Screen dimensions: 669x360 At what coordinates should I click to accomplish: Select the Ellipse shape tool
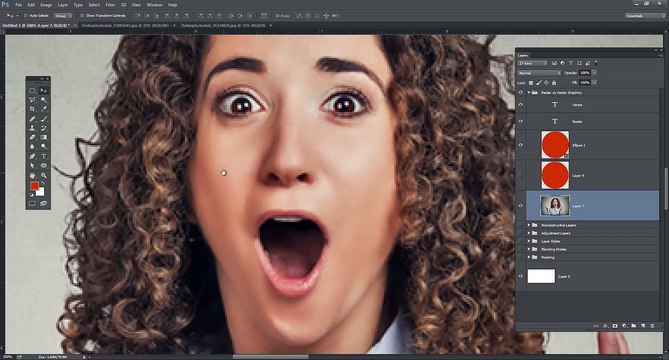44,166
